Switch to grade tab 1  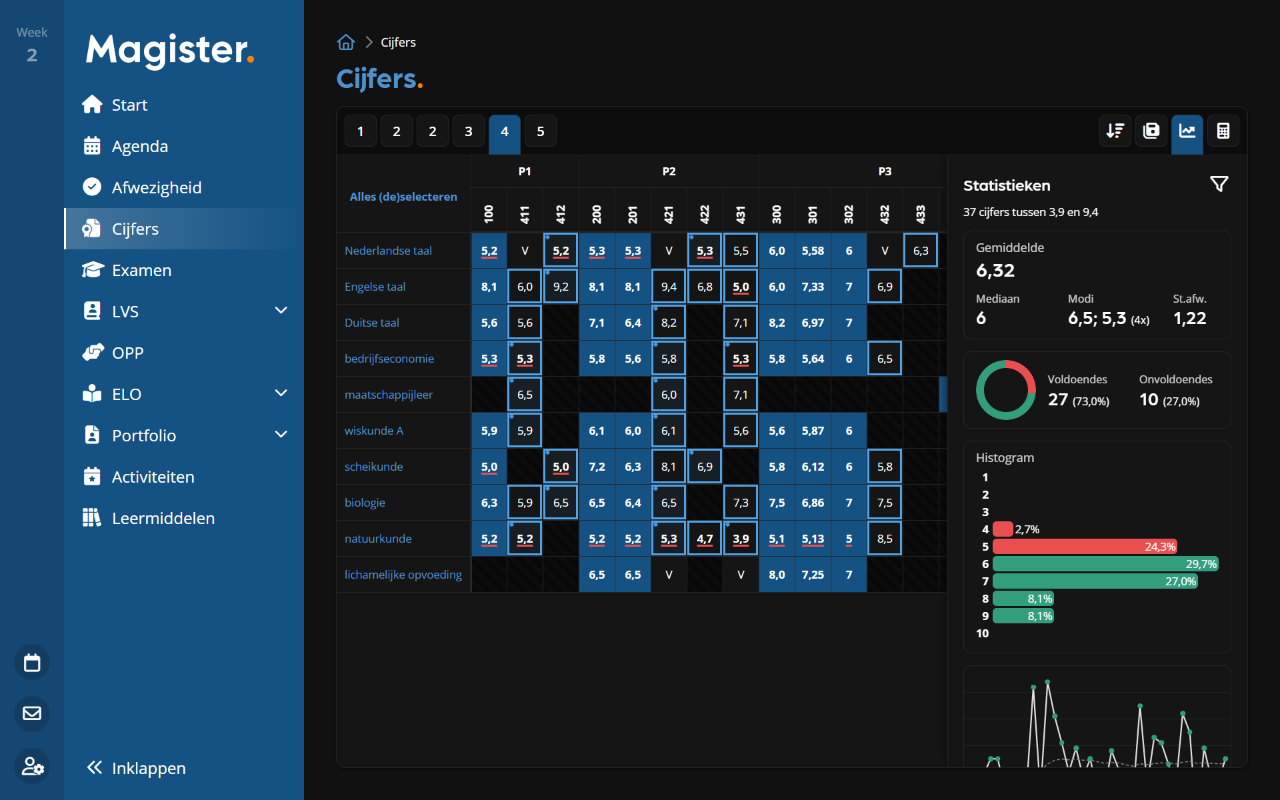(x=361, y=131)
